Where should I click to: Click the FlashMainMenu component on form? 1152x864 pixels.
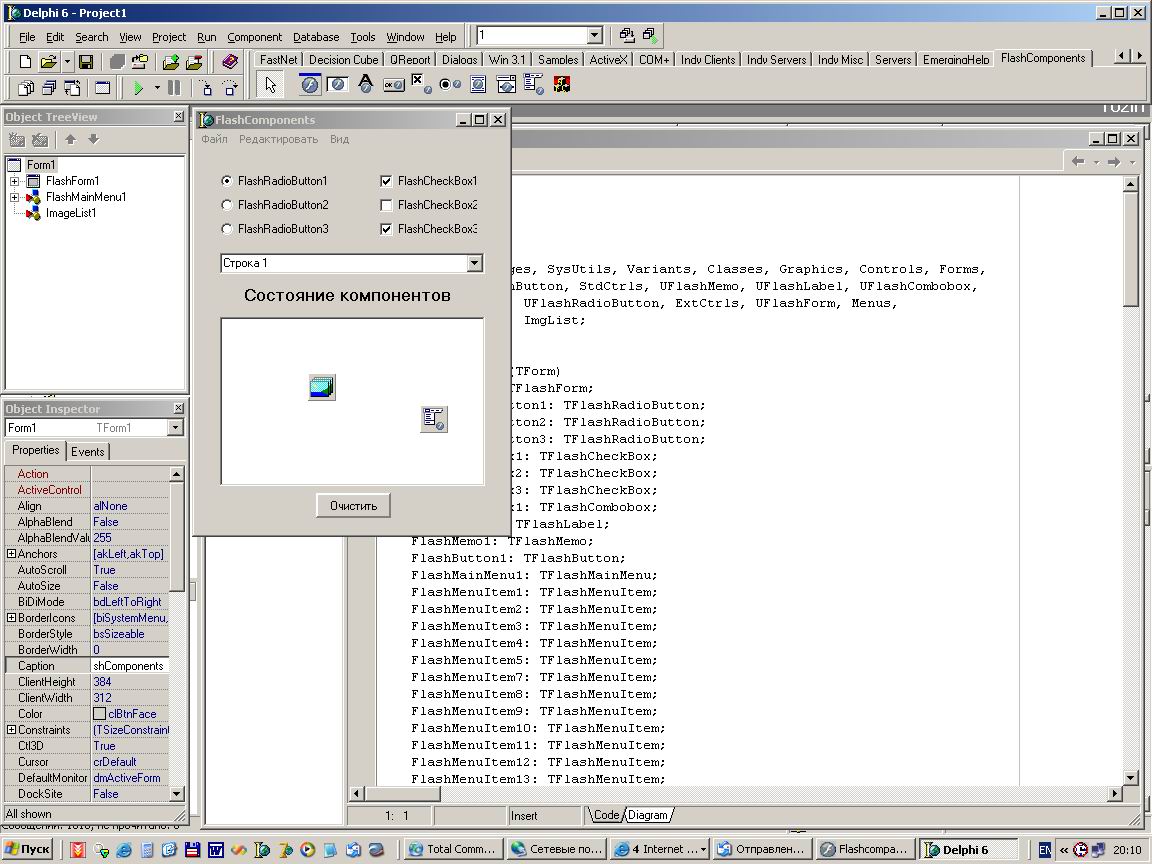click(433, 419)
